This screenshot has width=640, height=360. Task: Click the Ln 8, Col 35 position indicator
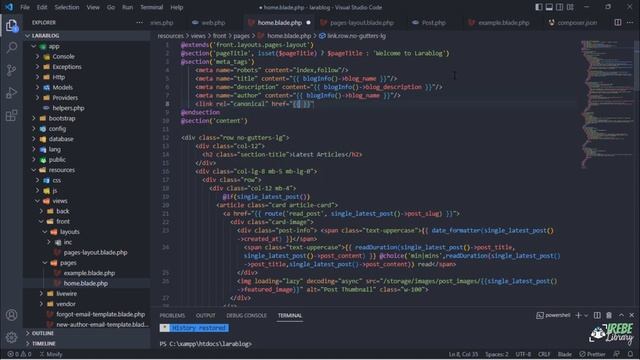463,354
